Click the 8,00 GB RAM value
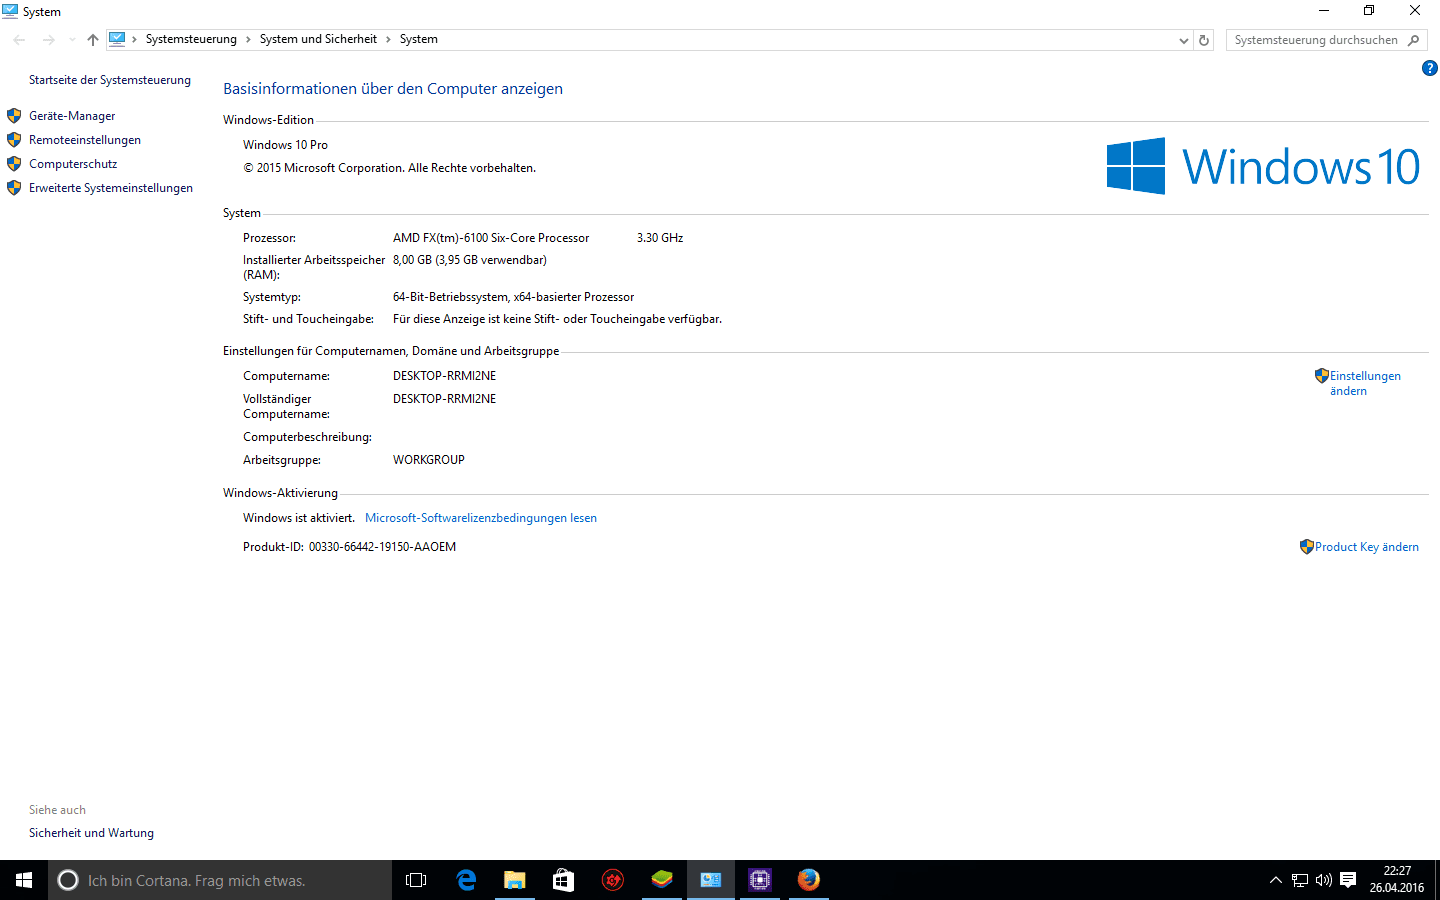This screenshot has height=900, width=1440. [470, 260]
